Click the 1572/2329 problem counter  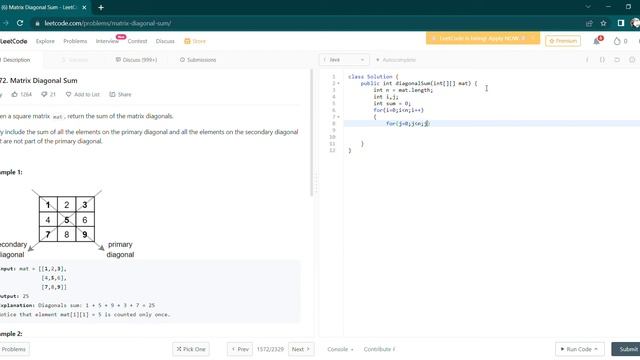[x=270, y=349]
